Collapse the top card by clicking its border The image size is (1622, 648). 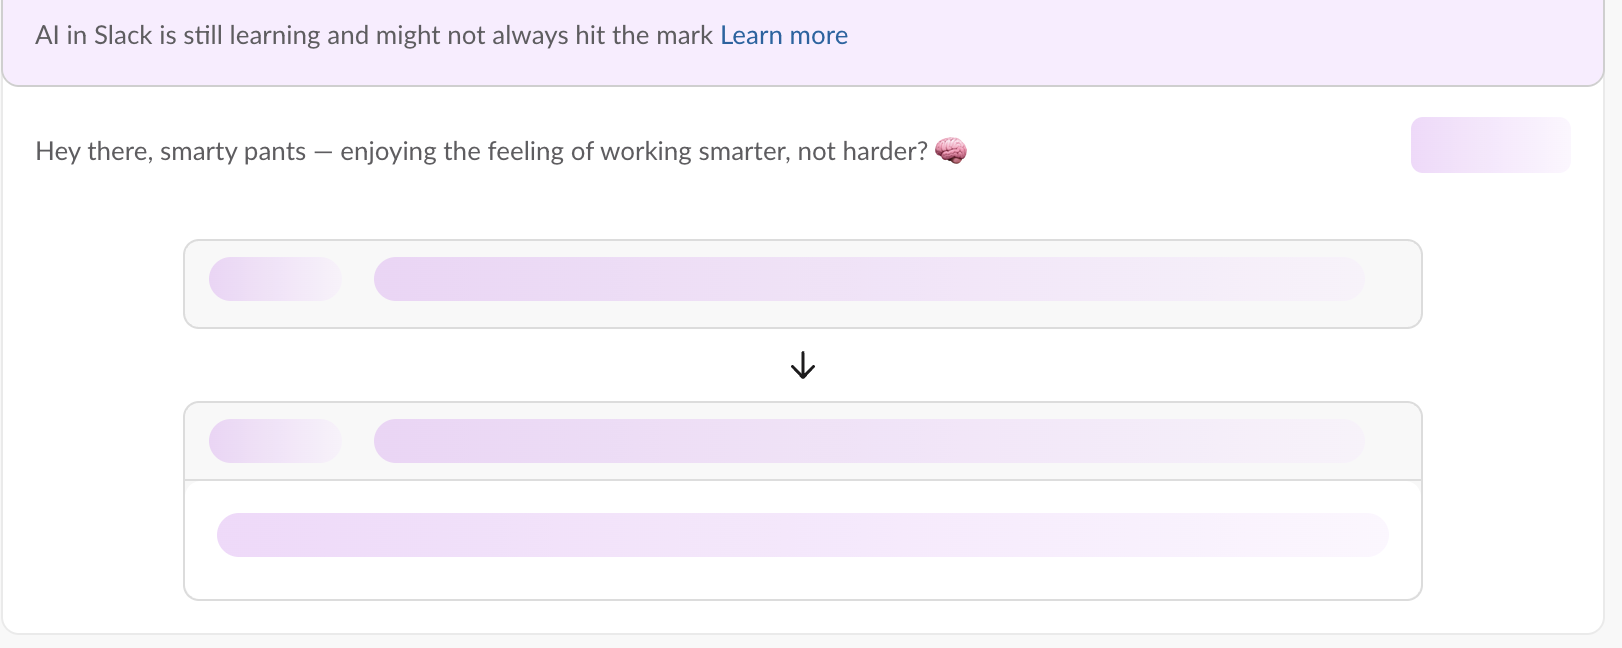tap(801, 241)
